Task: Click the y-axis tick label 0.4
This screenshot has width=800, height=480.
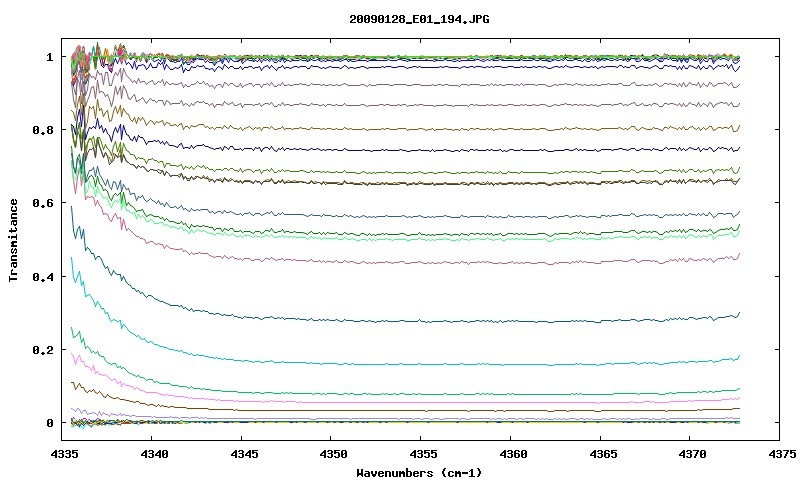Action: [x=43, y=276]
